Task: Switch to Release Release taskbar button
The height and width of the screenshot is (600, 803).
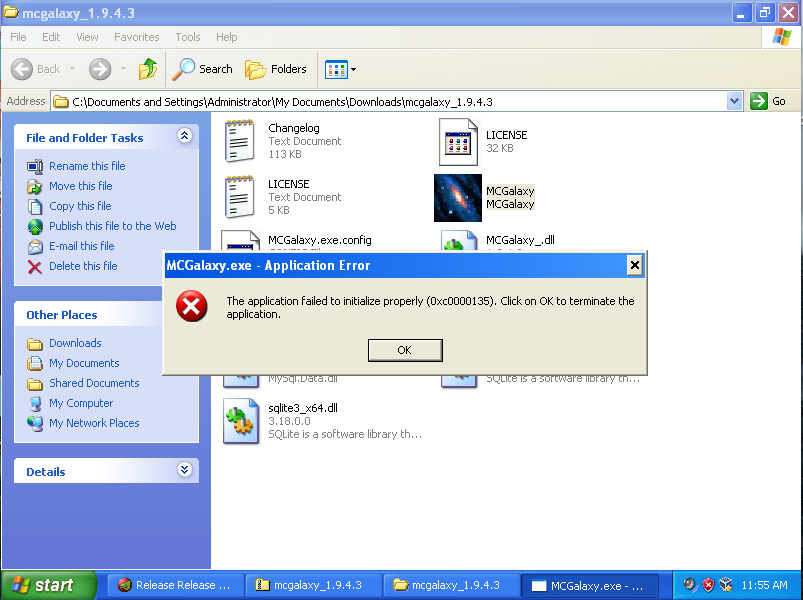Action: pos(174,585)
